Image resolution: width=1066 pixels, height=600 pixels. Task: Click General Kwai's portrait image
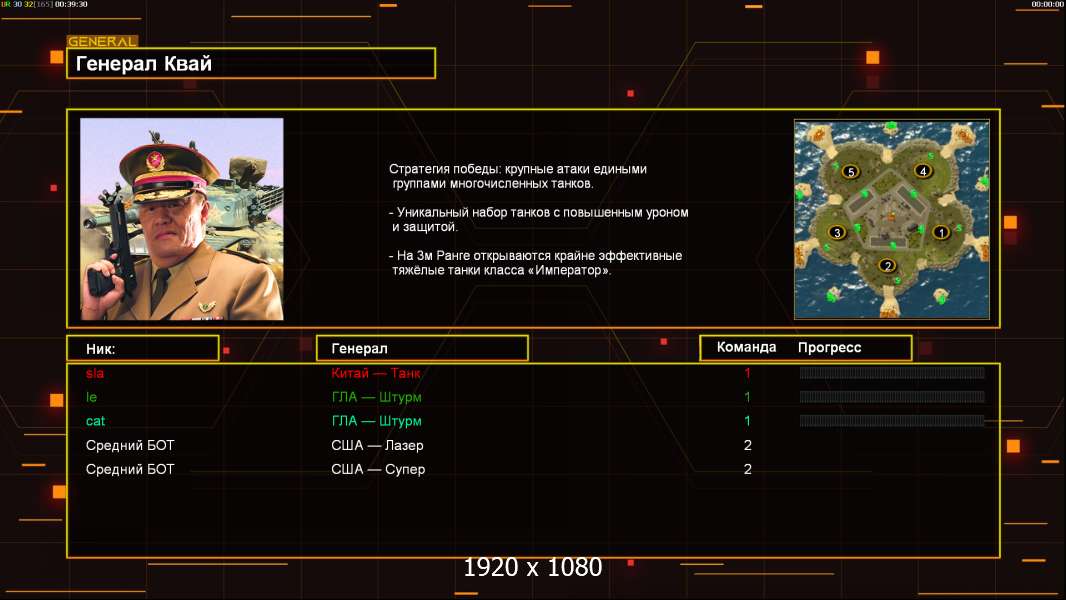click(x=181, y=219)
